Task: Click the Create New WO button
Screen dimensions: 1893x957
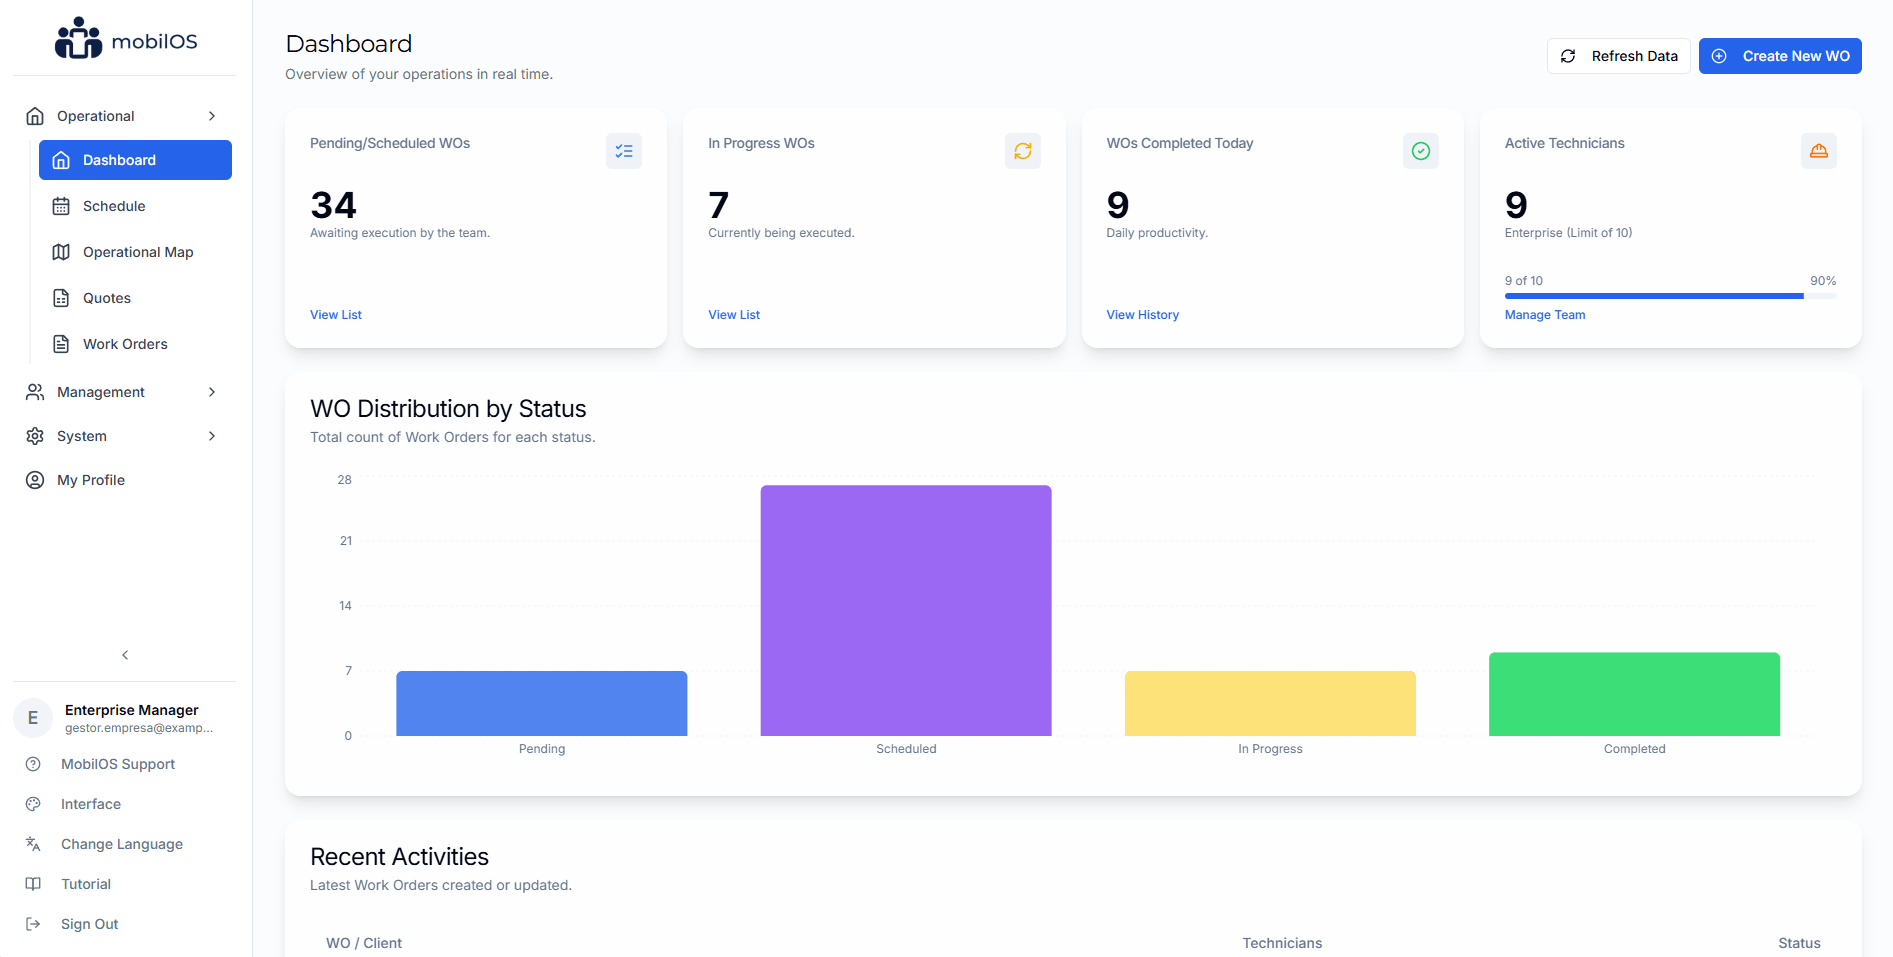Action: 1780,55
